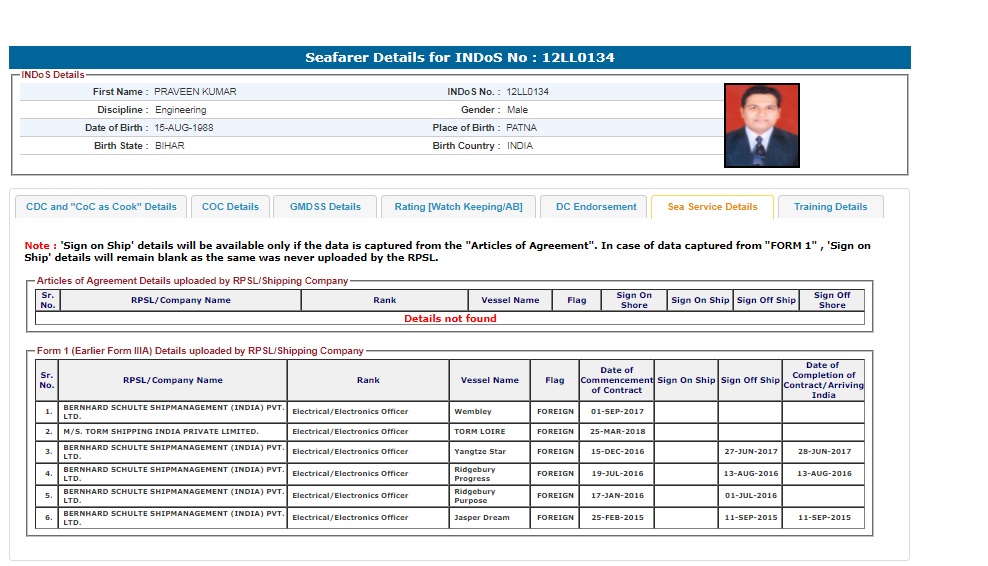
Task: Click the Date of Commencement of Contract header
Action: [x=616, y=380]
